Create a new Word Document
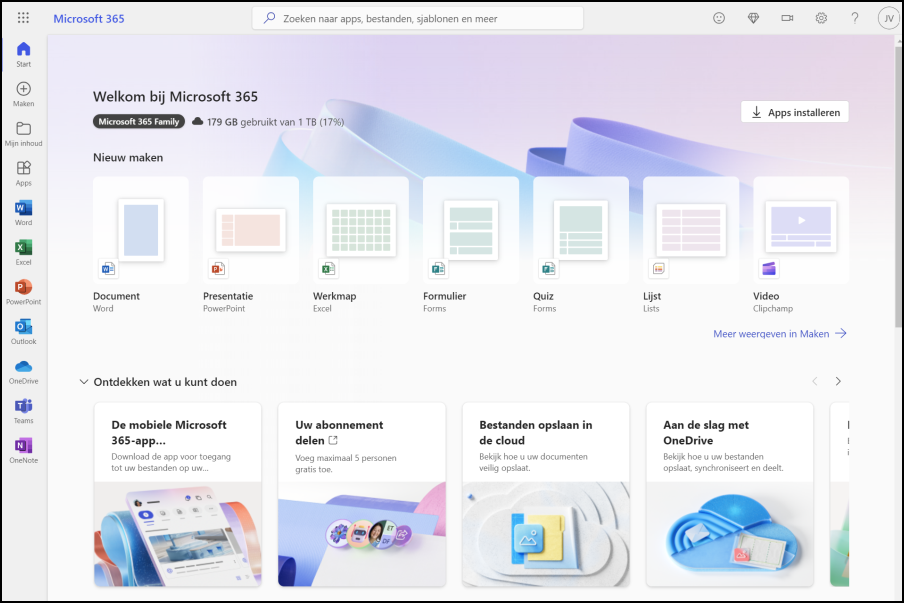This screenshot has width=904, height=603. (141, 246)
